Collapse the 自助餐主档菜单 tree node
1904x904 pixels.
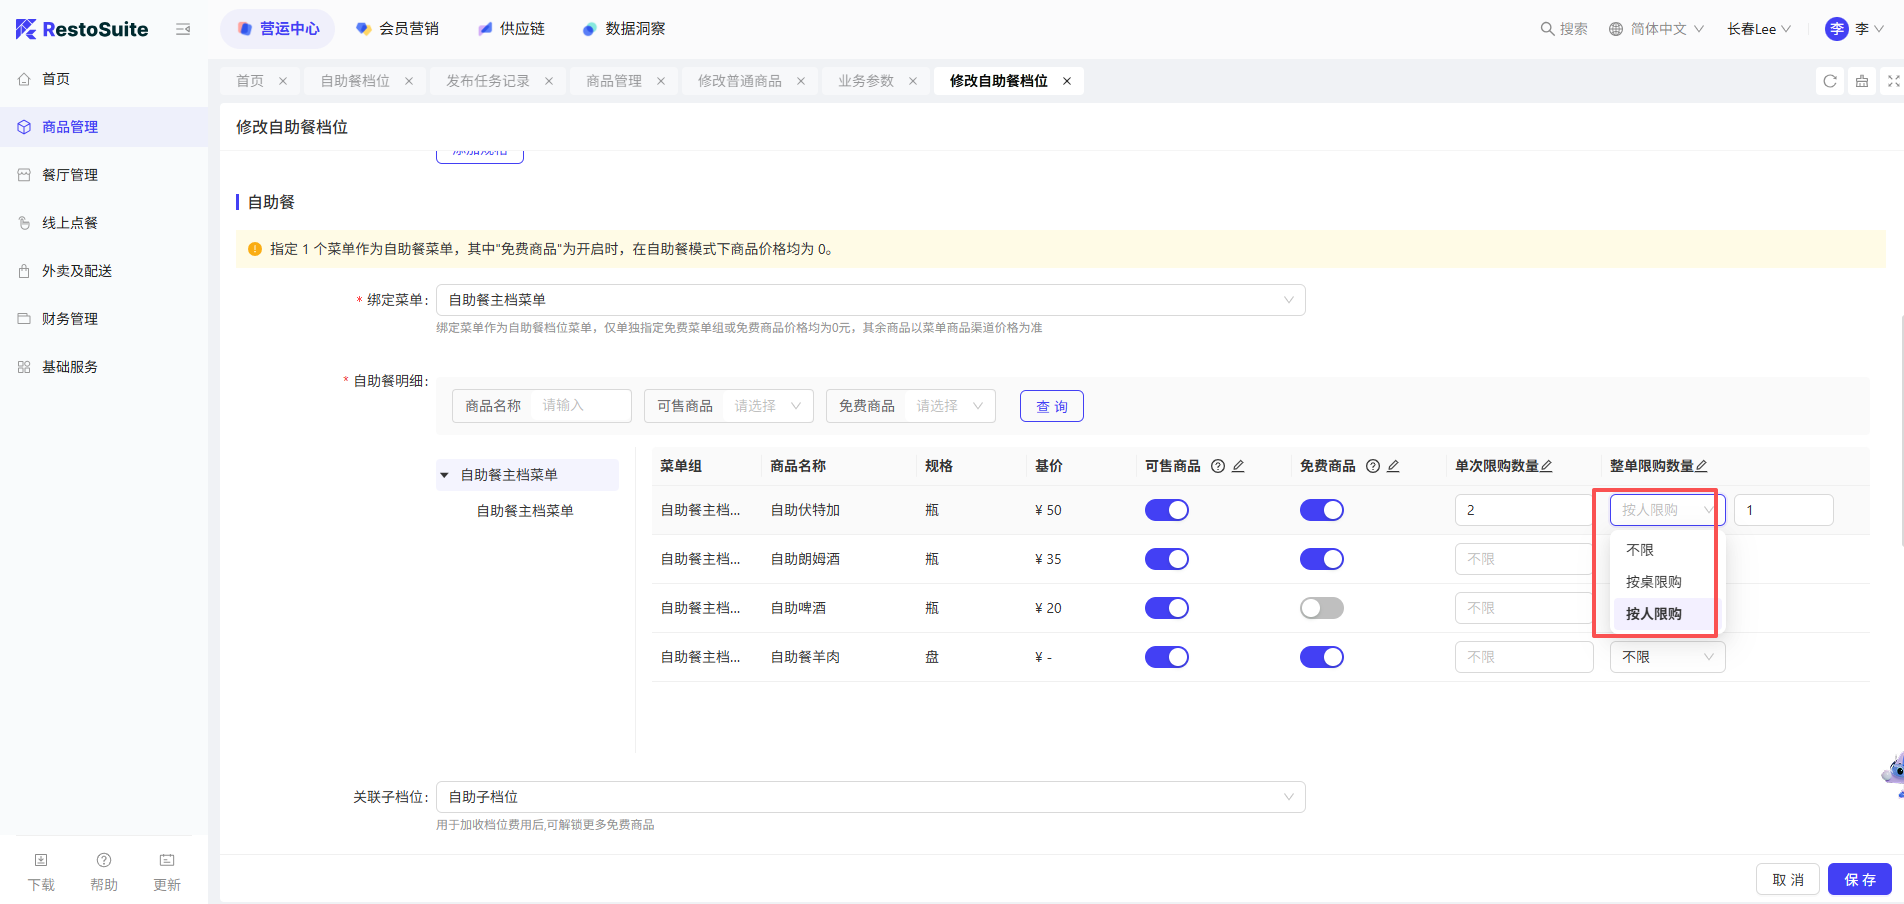pos(445,475)
